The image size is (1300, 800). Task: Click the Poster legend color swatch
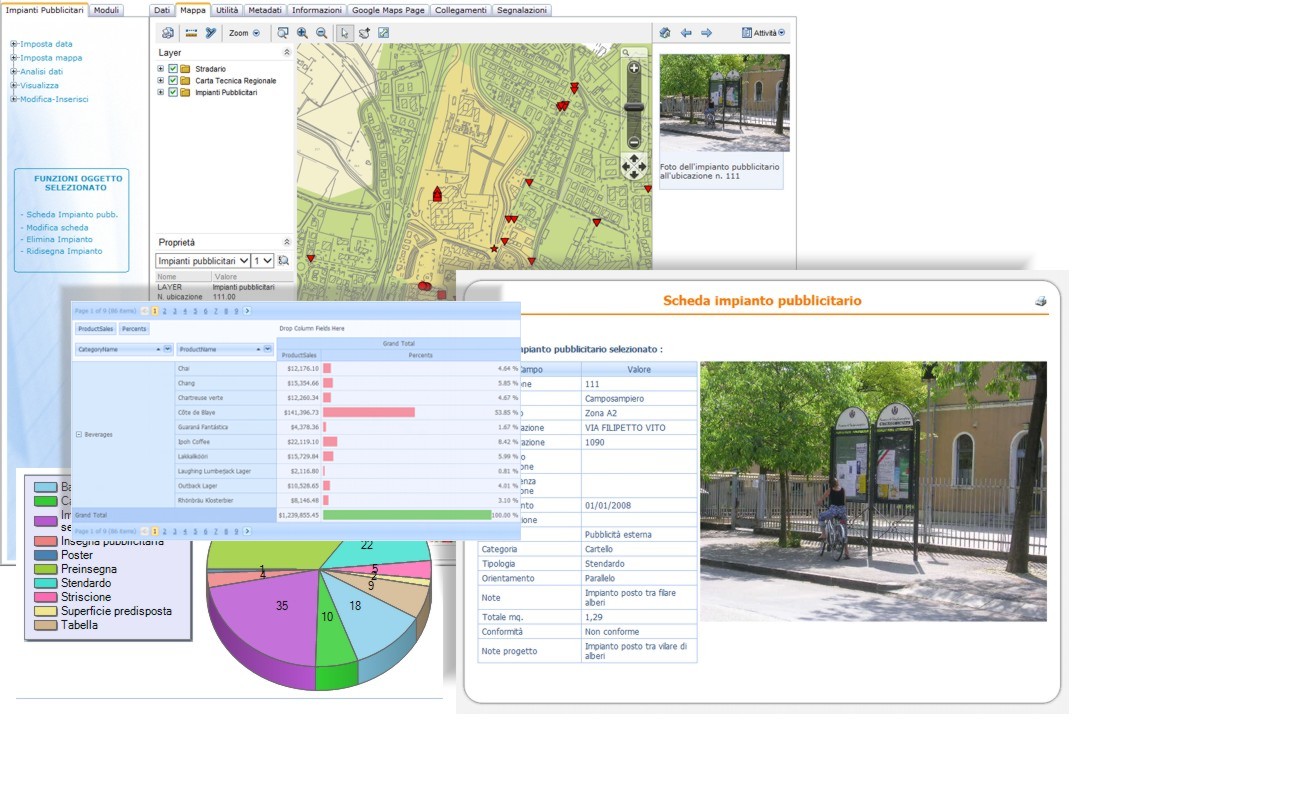[45, 555]
